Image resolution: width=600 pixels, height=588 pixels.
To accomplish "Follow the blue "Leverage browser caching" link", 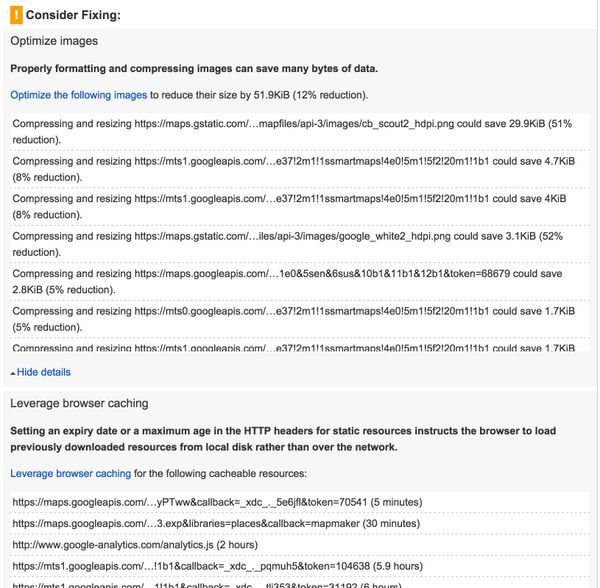I will (x=70, y=473).
